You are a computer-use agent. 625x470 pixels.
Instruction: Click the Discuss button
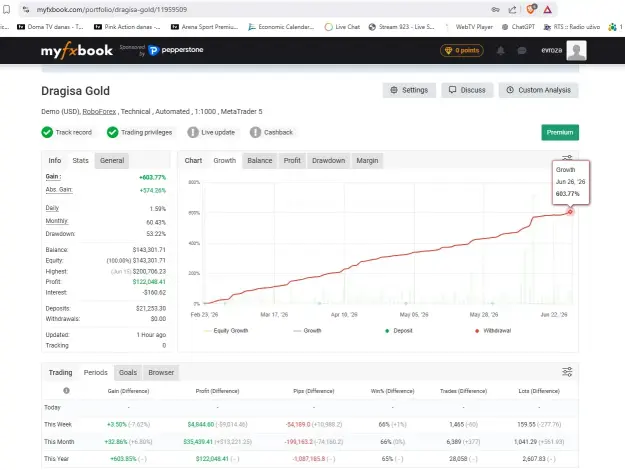click(467, 90)
